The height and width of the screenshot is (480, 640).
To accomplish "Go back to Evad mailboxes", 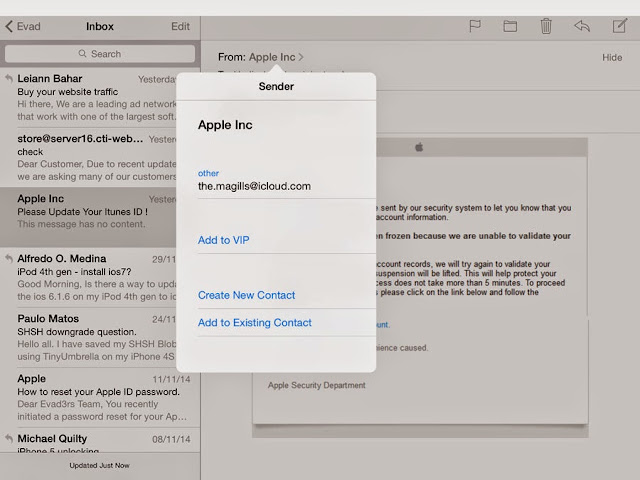I will (23, 27).
